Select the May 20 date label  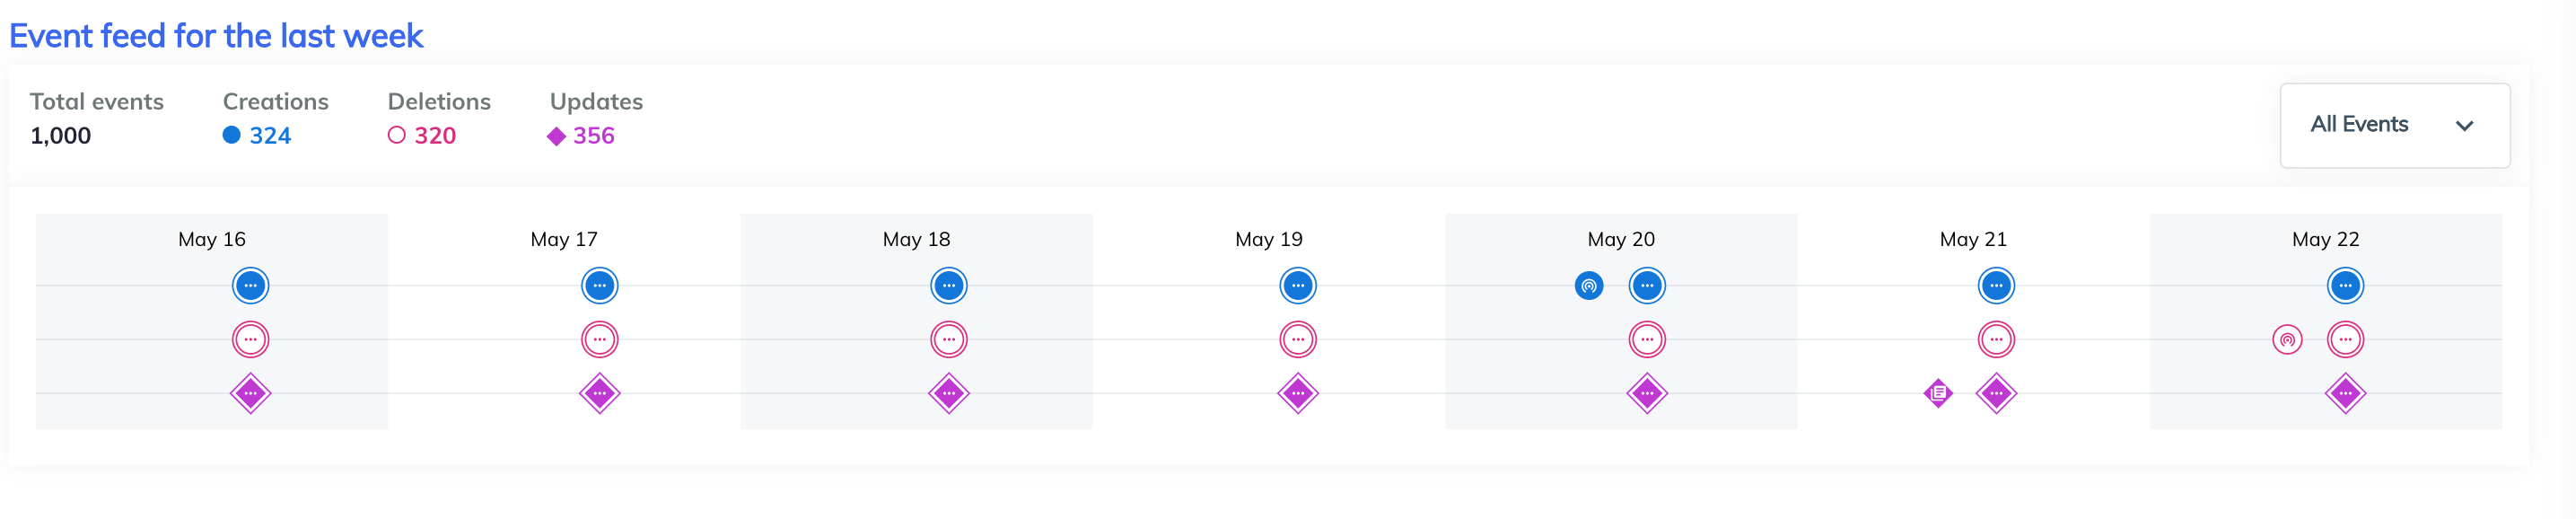pos(1620,239)
